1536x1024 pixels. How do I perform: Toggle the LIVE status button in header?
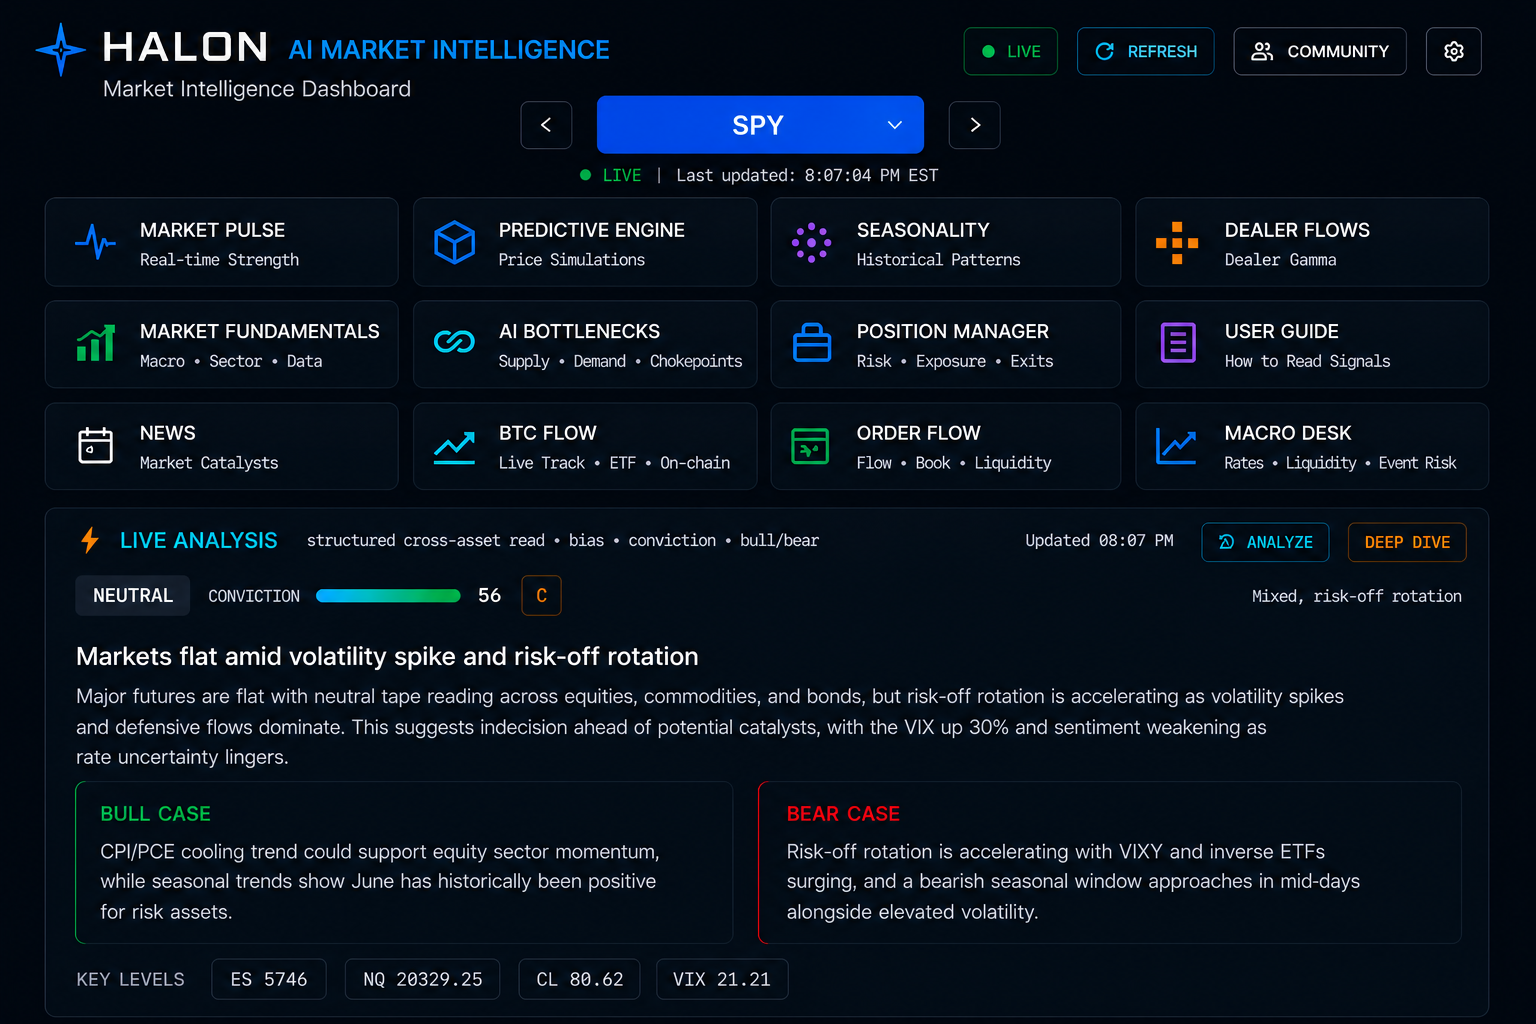[x=1011, y=51]
